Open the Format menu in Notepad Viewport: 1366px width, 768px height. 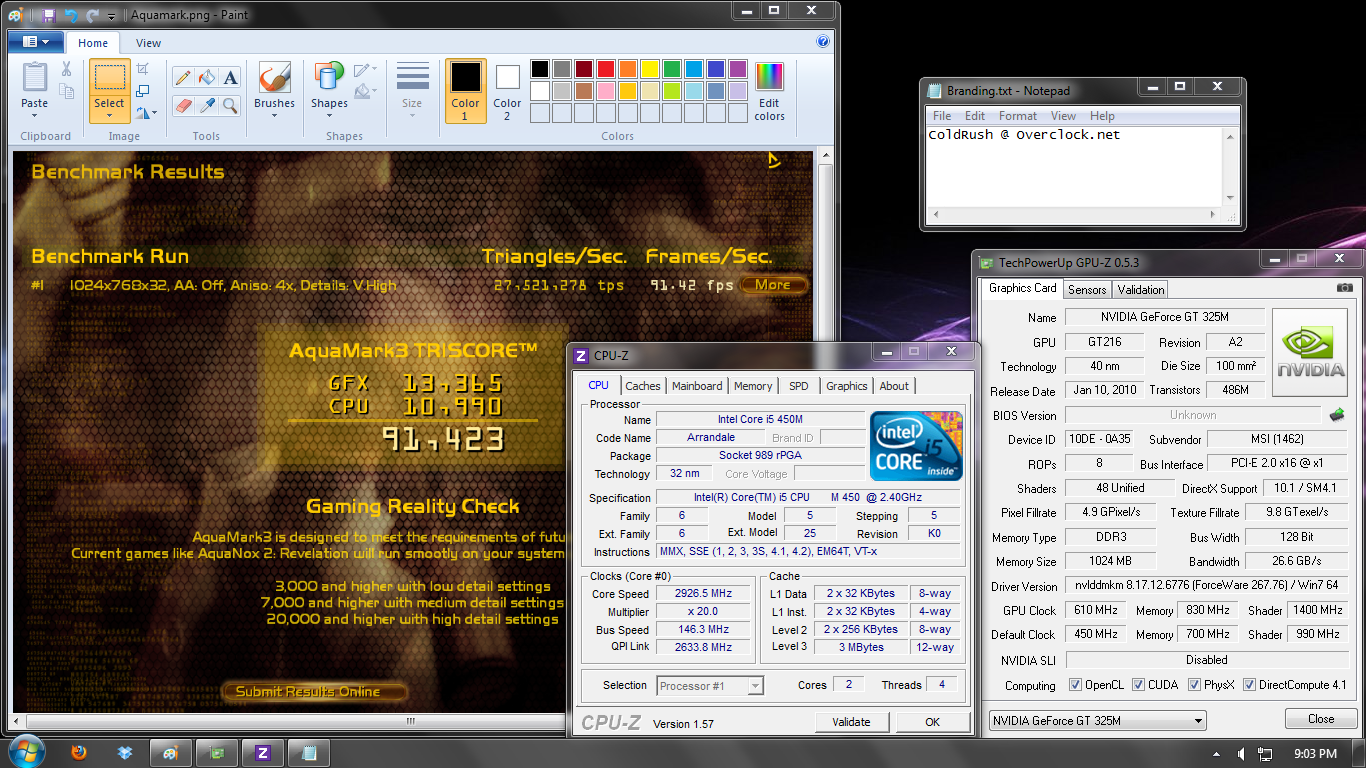[x=1018, y=116]
